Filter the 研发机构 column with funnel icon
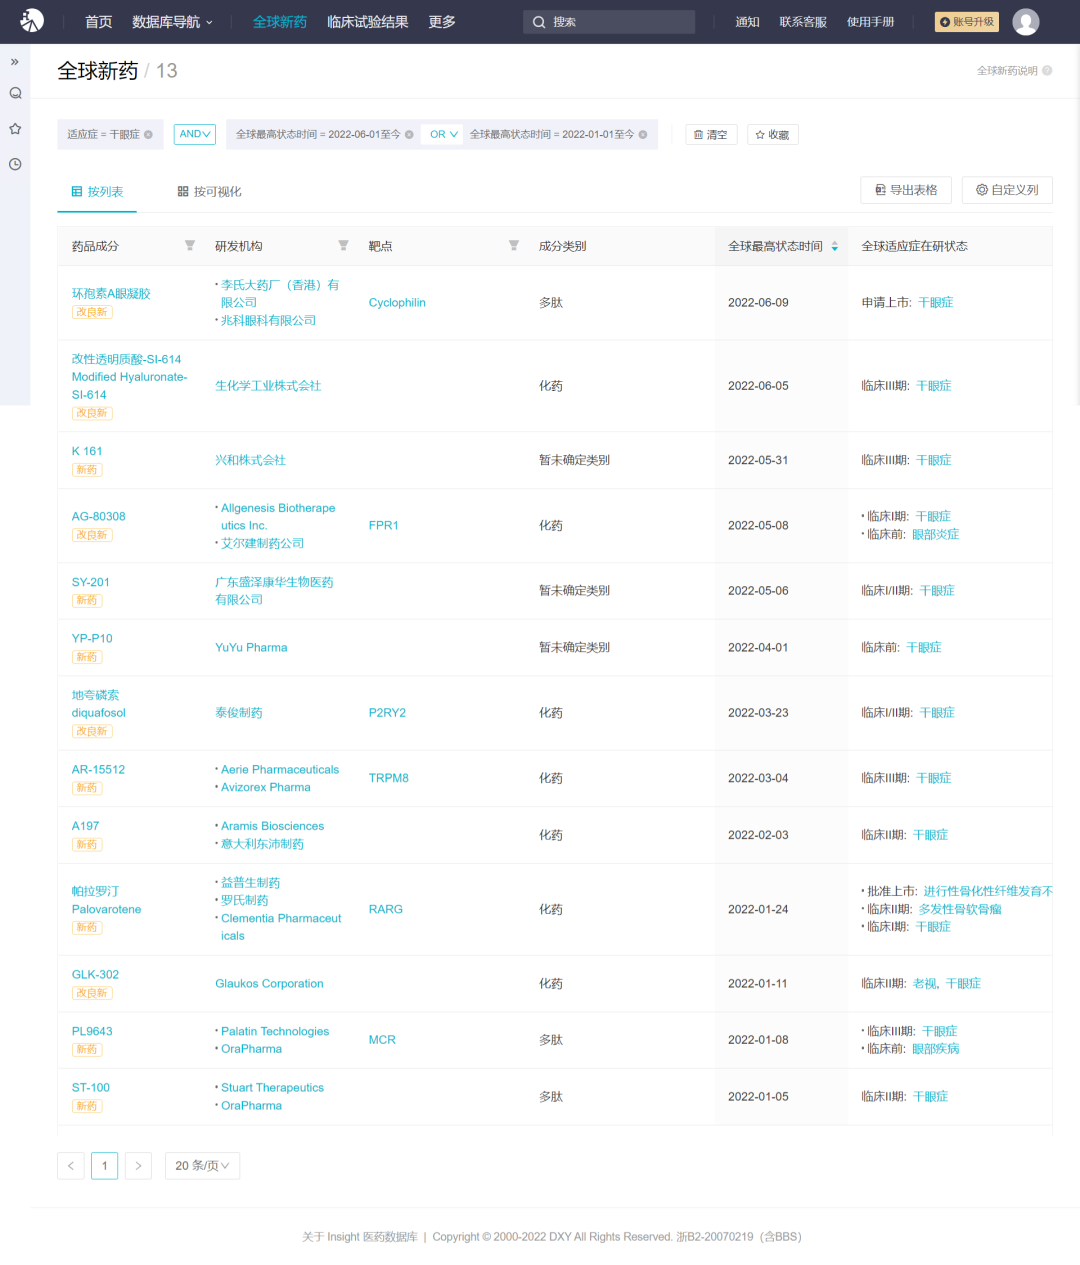 point(343,246)
